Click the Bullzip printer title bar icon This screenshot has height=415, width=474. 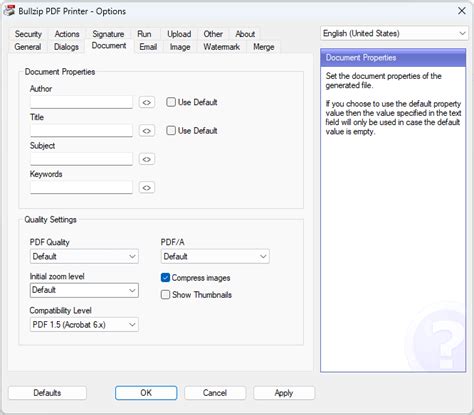tap(9, 11)
